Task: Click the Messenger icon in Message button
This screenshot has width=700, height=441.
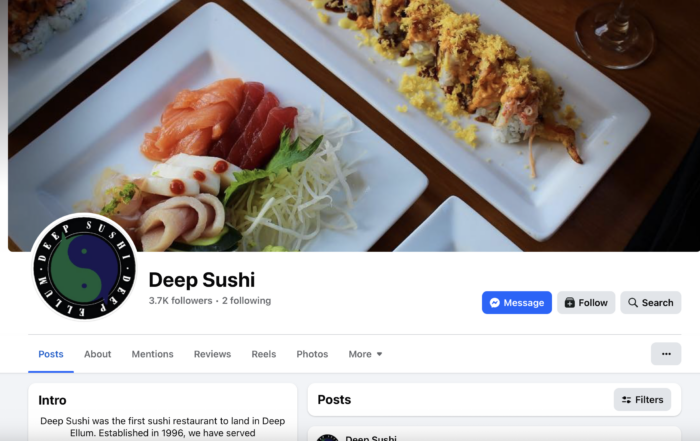Action: (x=494, y=303)
